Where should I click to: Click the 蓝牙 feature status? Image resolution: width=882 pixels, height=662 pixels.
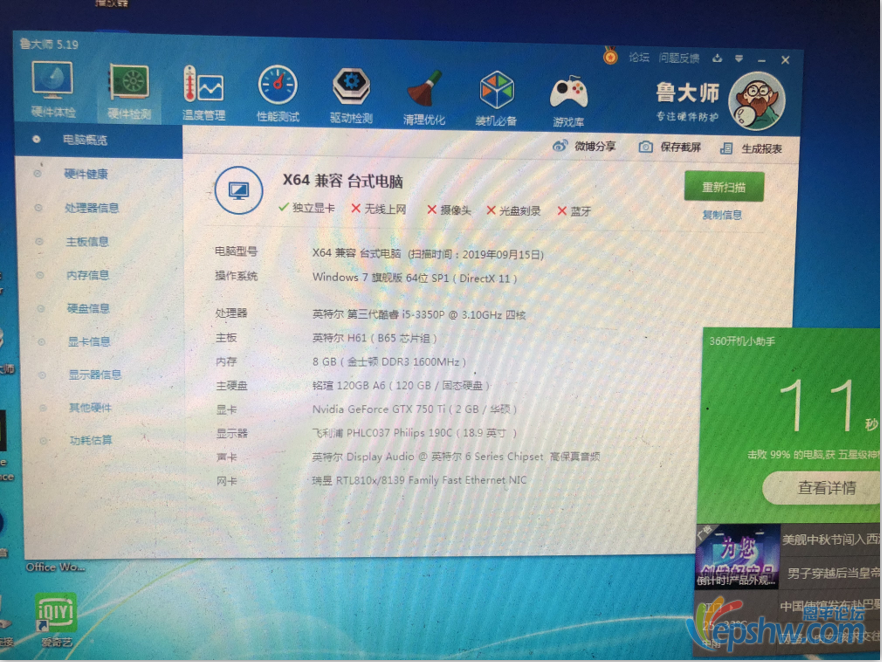(574, 211)
